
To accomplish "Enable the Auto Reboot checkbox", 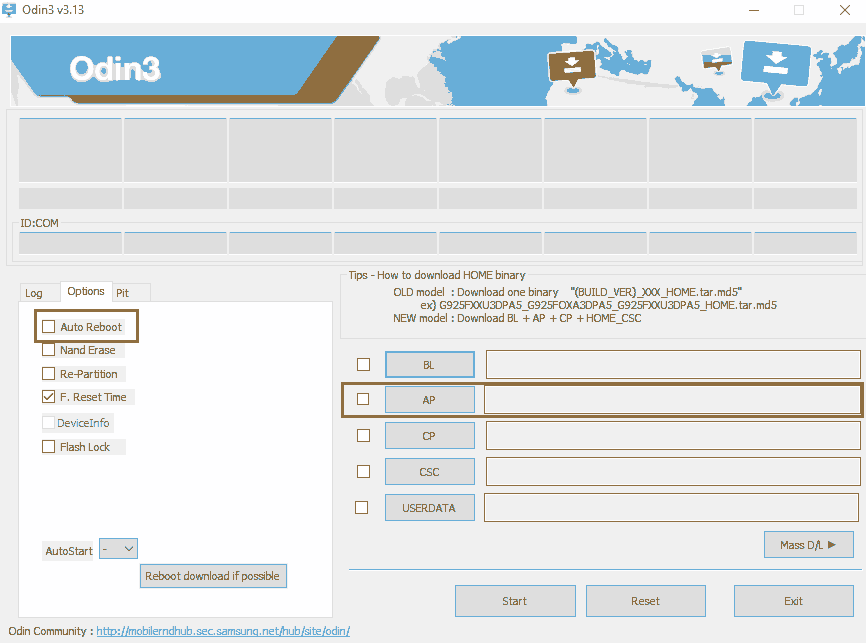I will (x=49, y=326).
